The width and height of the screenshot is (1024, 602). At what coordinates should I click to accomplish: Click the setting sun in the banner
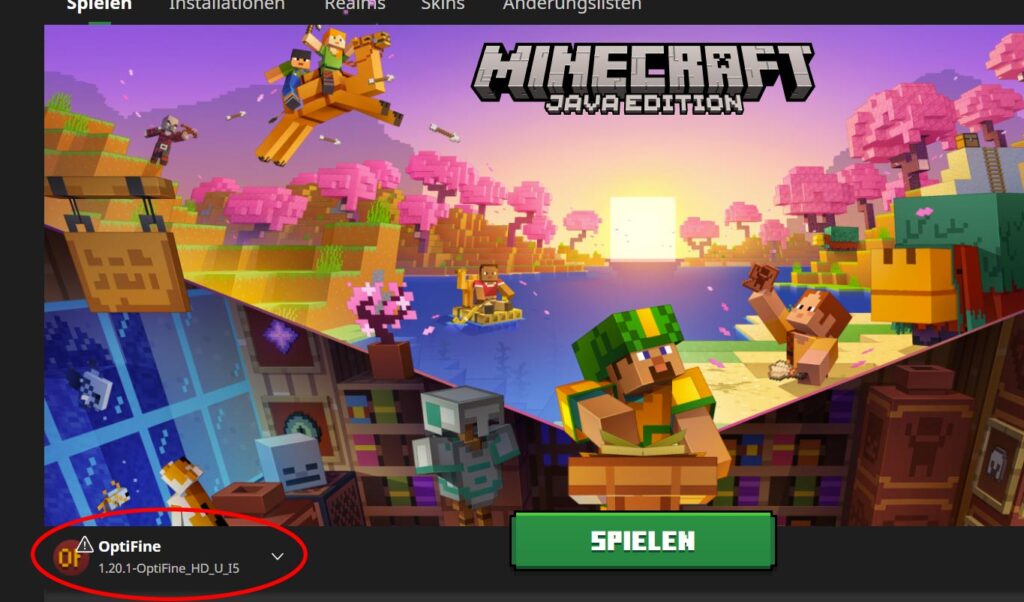coord(643,229)
